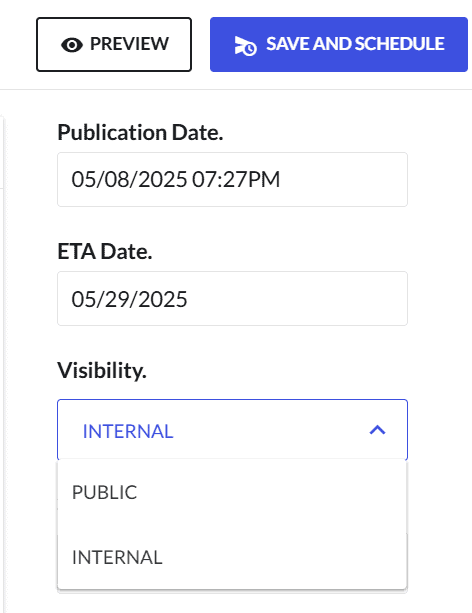Choose INTERNAL from the dropdown list
Image resolution: width=472 pixels, height=613 pixels.
[x=232, y=557]
